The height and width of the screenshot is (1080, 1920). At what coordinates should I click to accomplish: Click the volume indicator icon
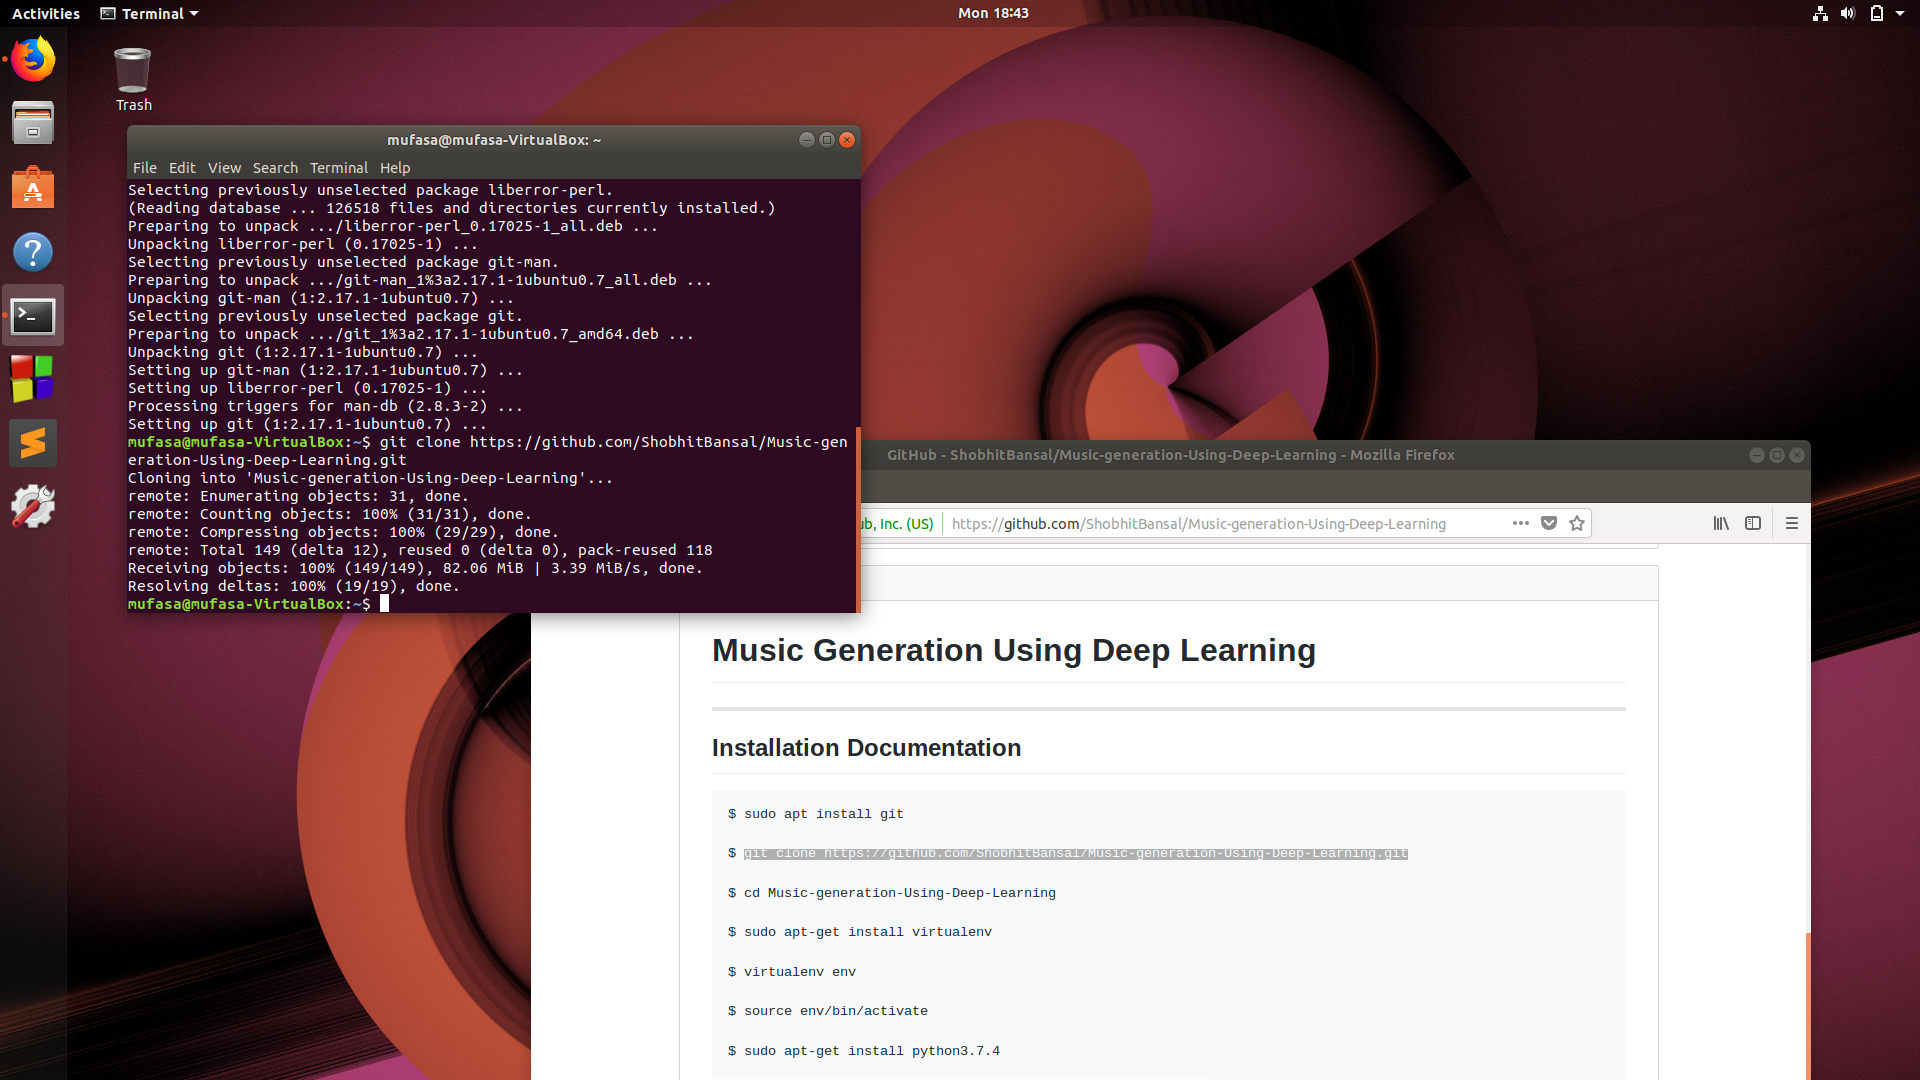click(1848, 13)
